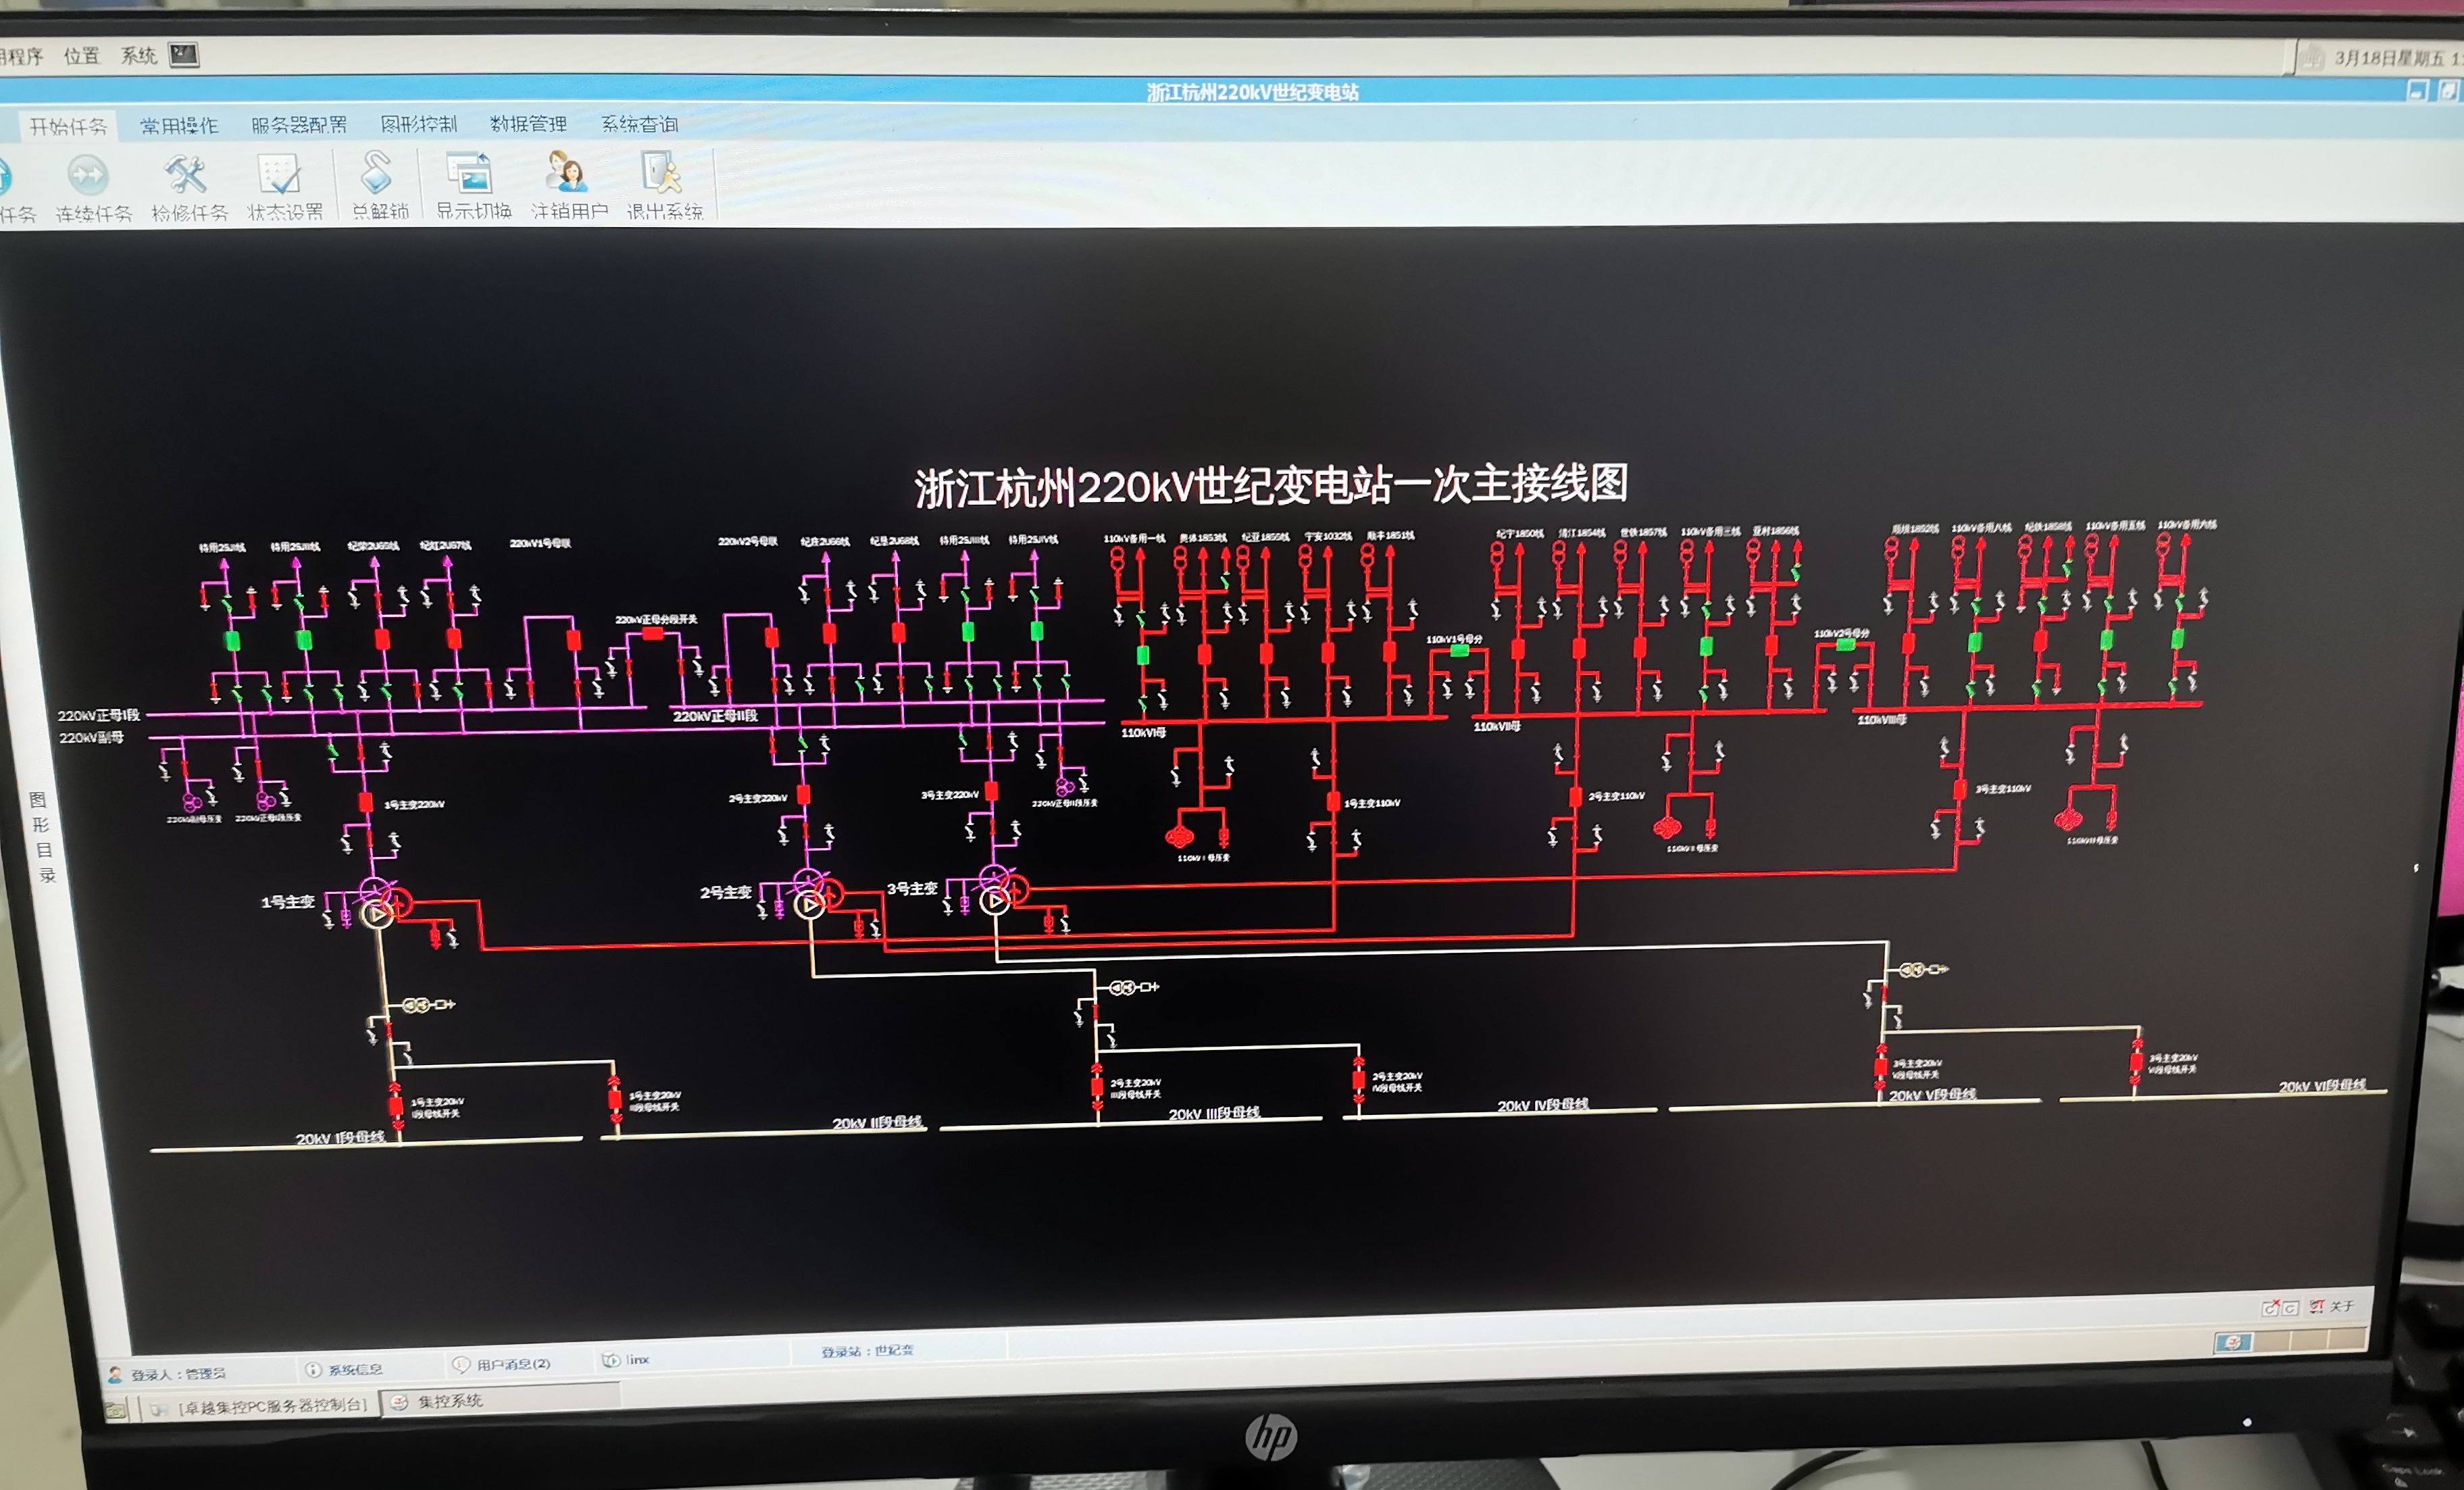2464x1490 pixels.
Task: Open 用户消息(2) in status bar
Action: [x=503, y=1364]
